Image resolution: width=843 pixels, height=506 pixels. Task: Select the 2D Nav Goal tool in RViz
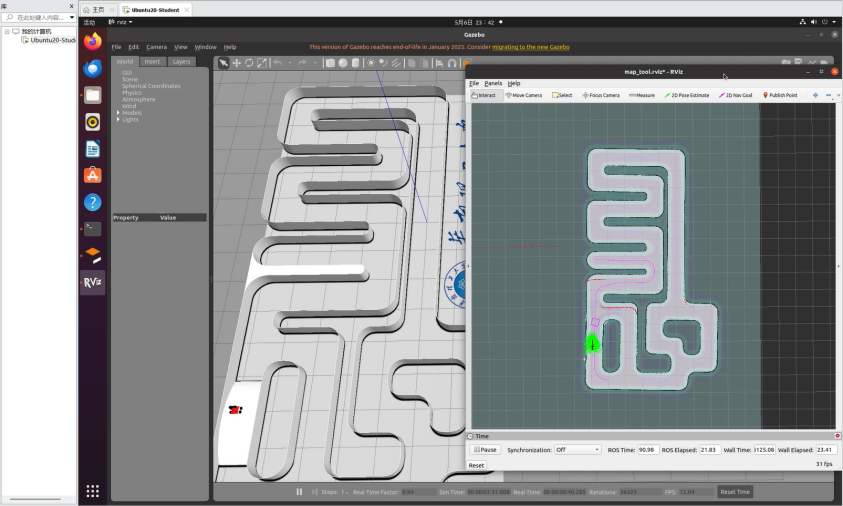[x=735, y=95]
